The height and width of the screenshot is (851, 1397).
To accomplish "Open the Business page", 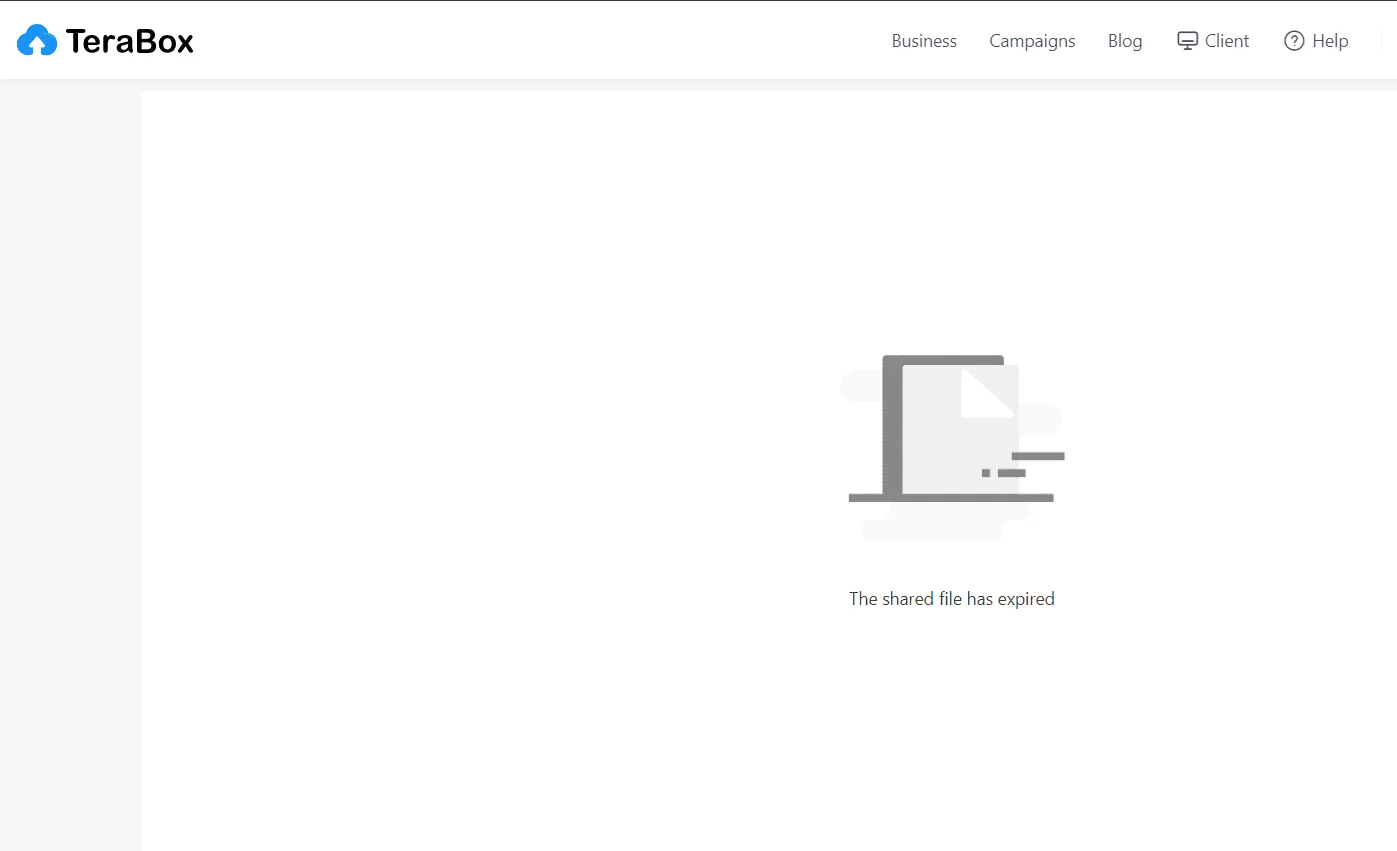I will pyautogui.click(x=924, y=41).
